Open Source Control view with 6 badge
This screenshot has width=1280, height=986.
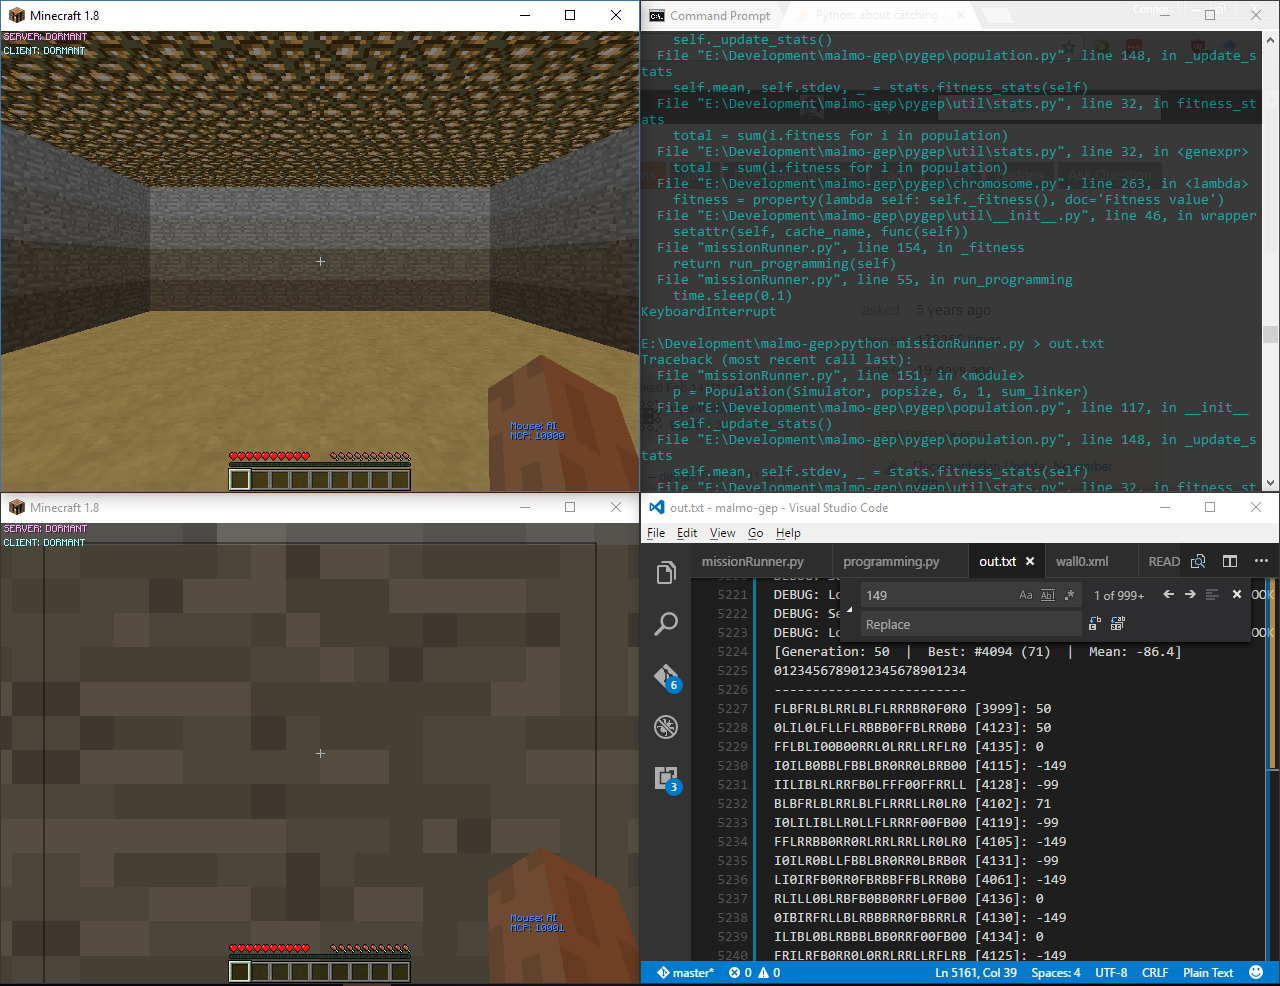click(666, 677)
